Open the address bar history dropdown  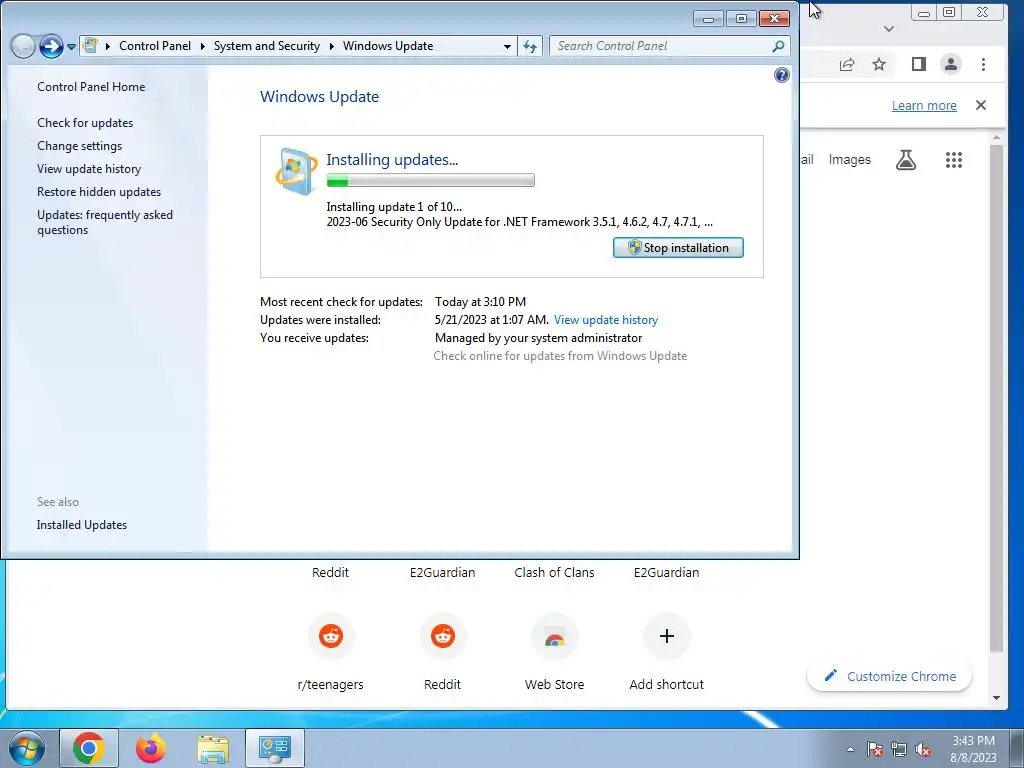pyautogui.click(x=507, y=46)
